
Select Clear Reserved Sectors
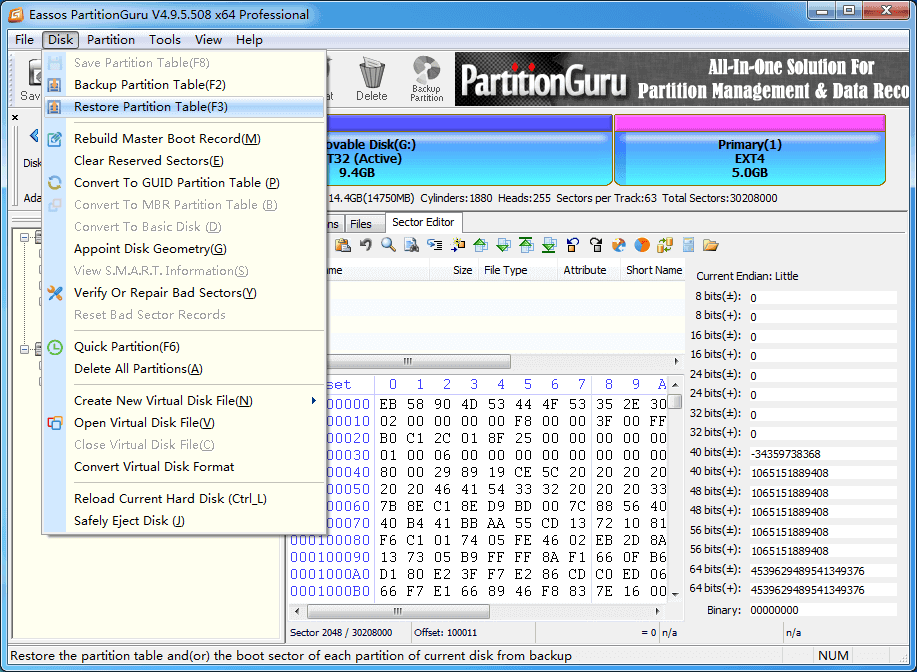pyautogui.click(x=184, y=161)
